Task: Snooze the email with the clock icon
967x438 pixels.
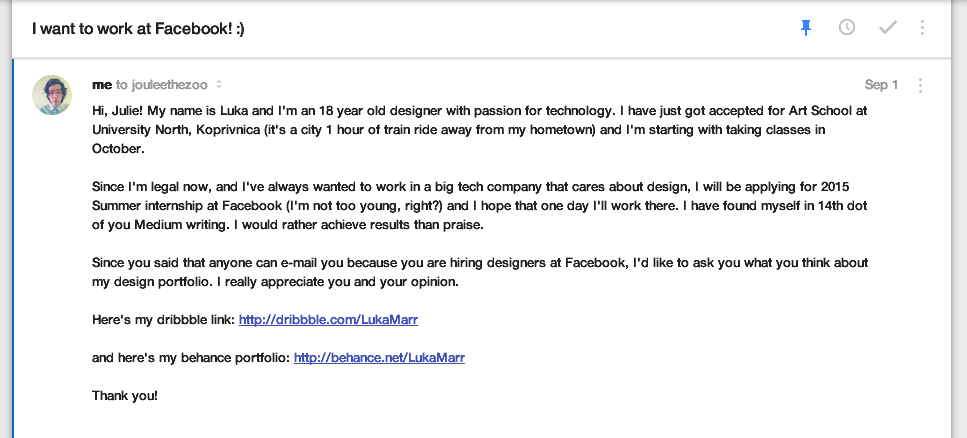Action: [847, 27]
